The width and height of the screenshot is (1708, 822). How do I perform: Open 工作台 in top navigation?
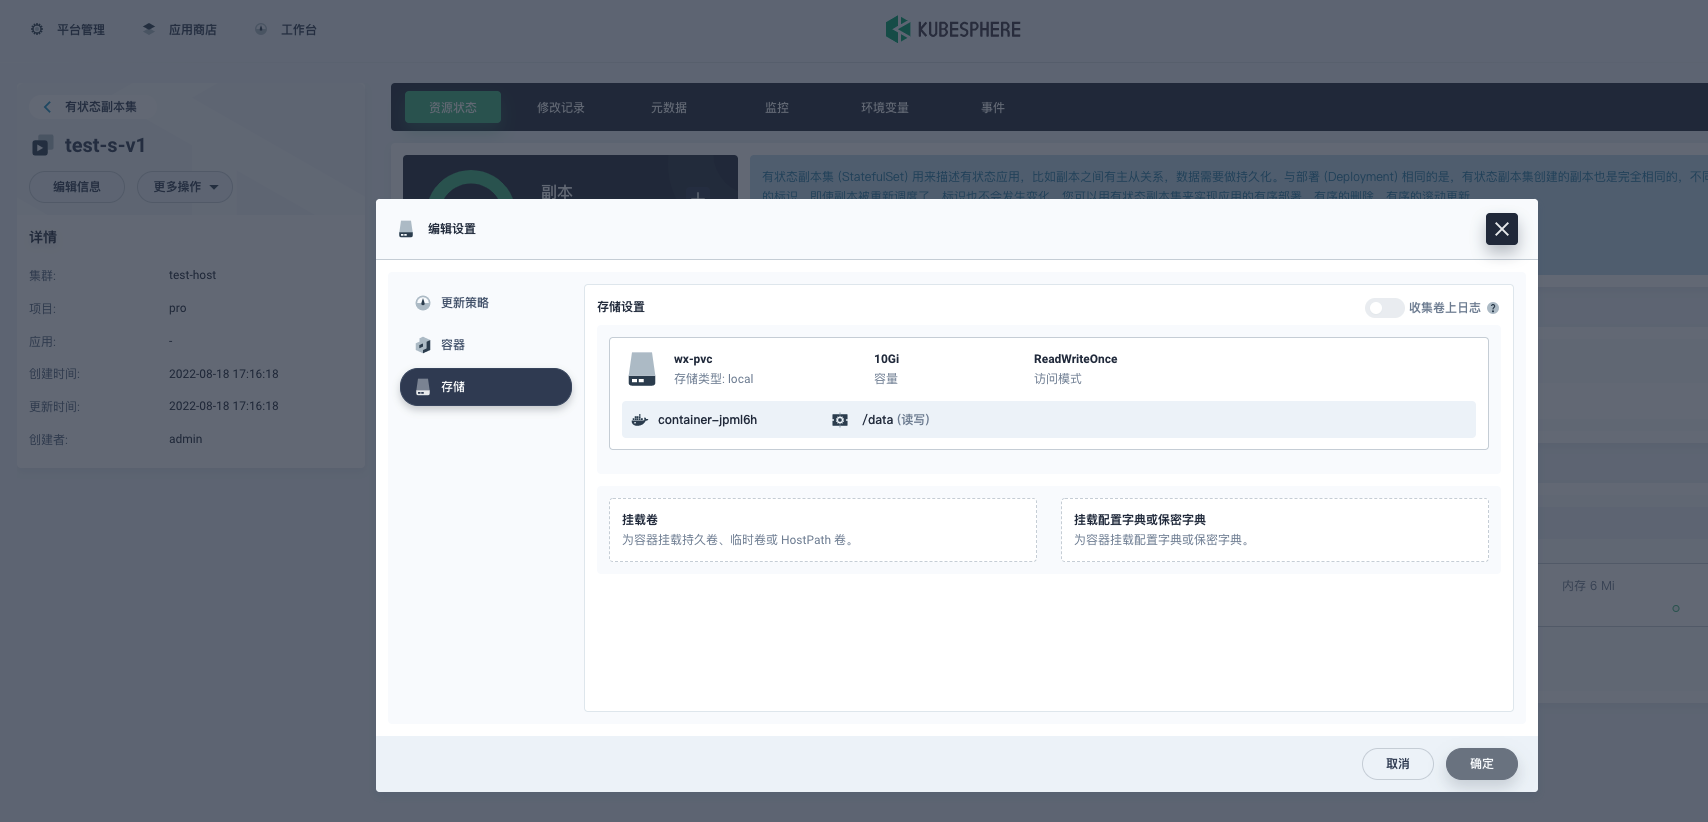[x=299, y=30]
